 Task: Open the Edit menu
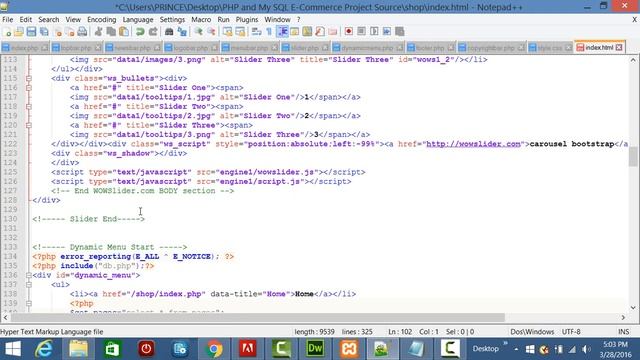[x=25, y=20]
